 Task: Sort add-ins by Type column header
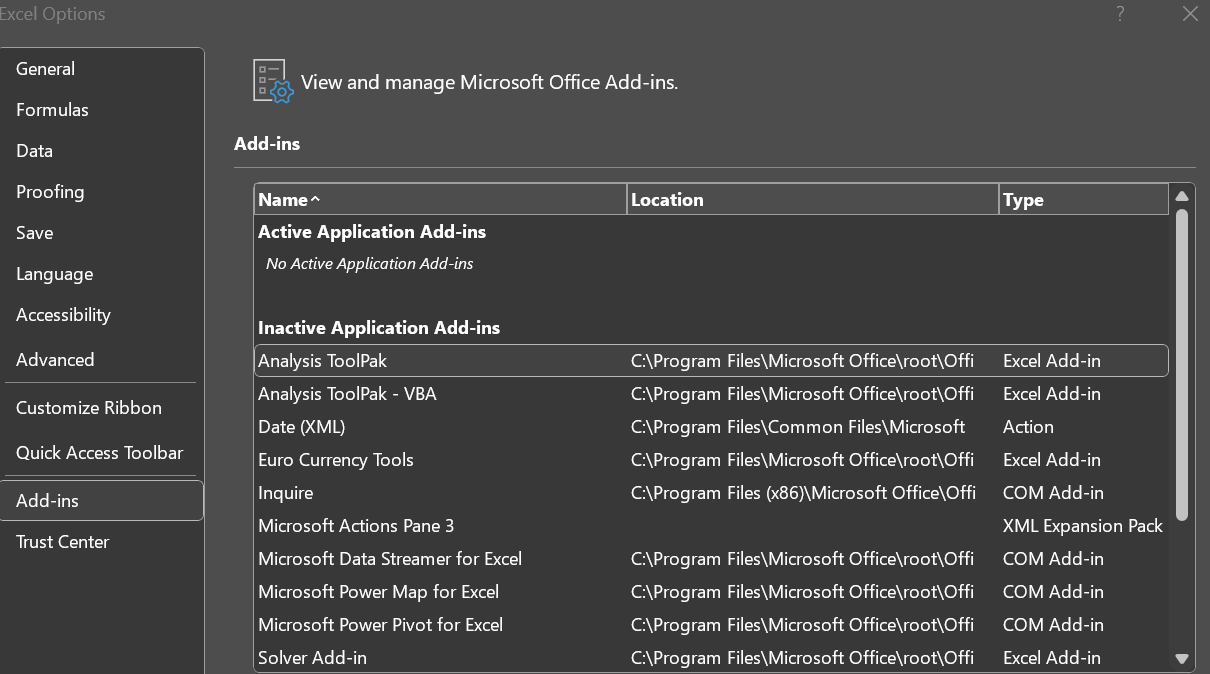(x=1084, y=200)
